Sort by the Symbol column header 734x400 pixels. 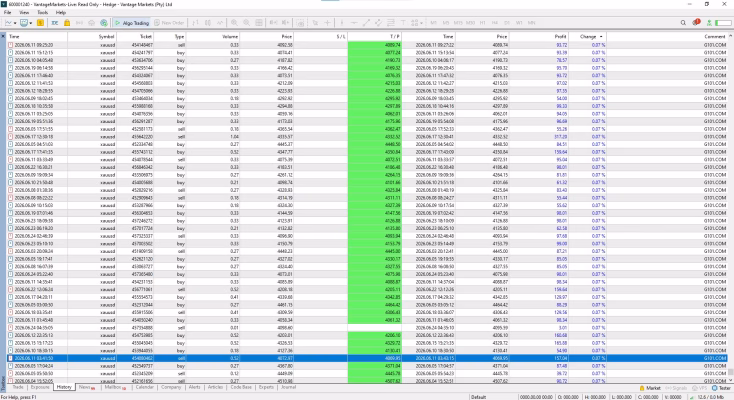pos(92,37)
